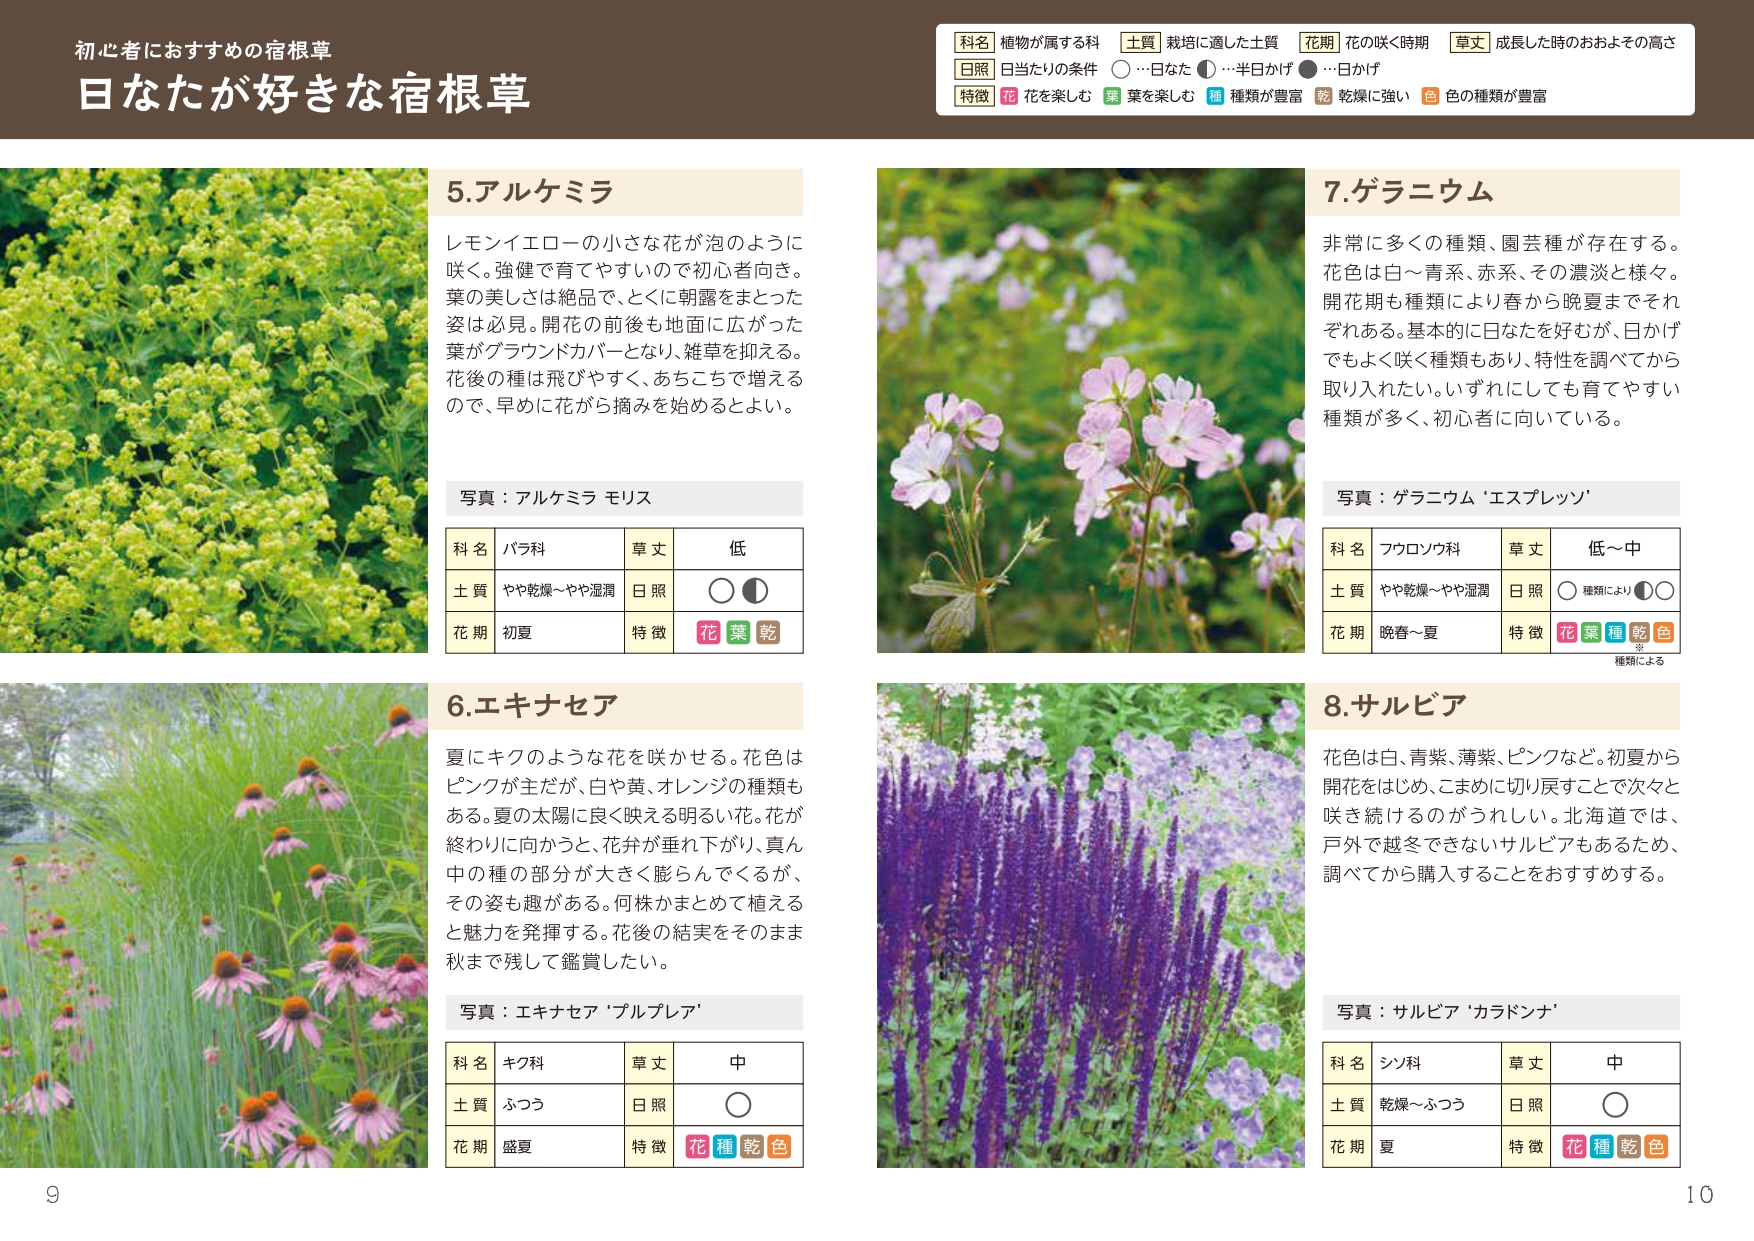
Task: Click the 8.サルビア section heading
Action: tap(1395, 706)
